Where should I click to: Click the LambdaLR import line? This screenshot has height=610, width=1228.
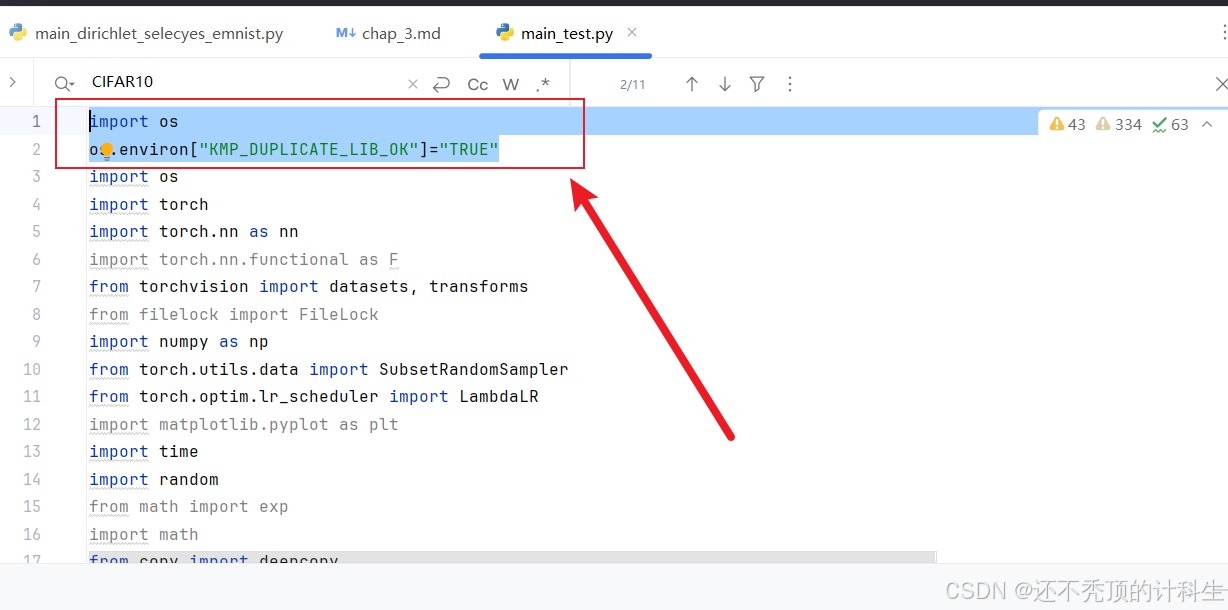pos(314,397)
